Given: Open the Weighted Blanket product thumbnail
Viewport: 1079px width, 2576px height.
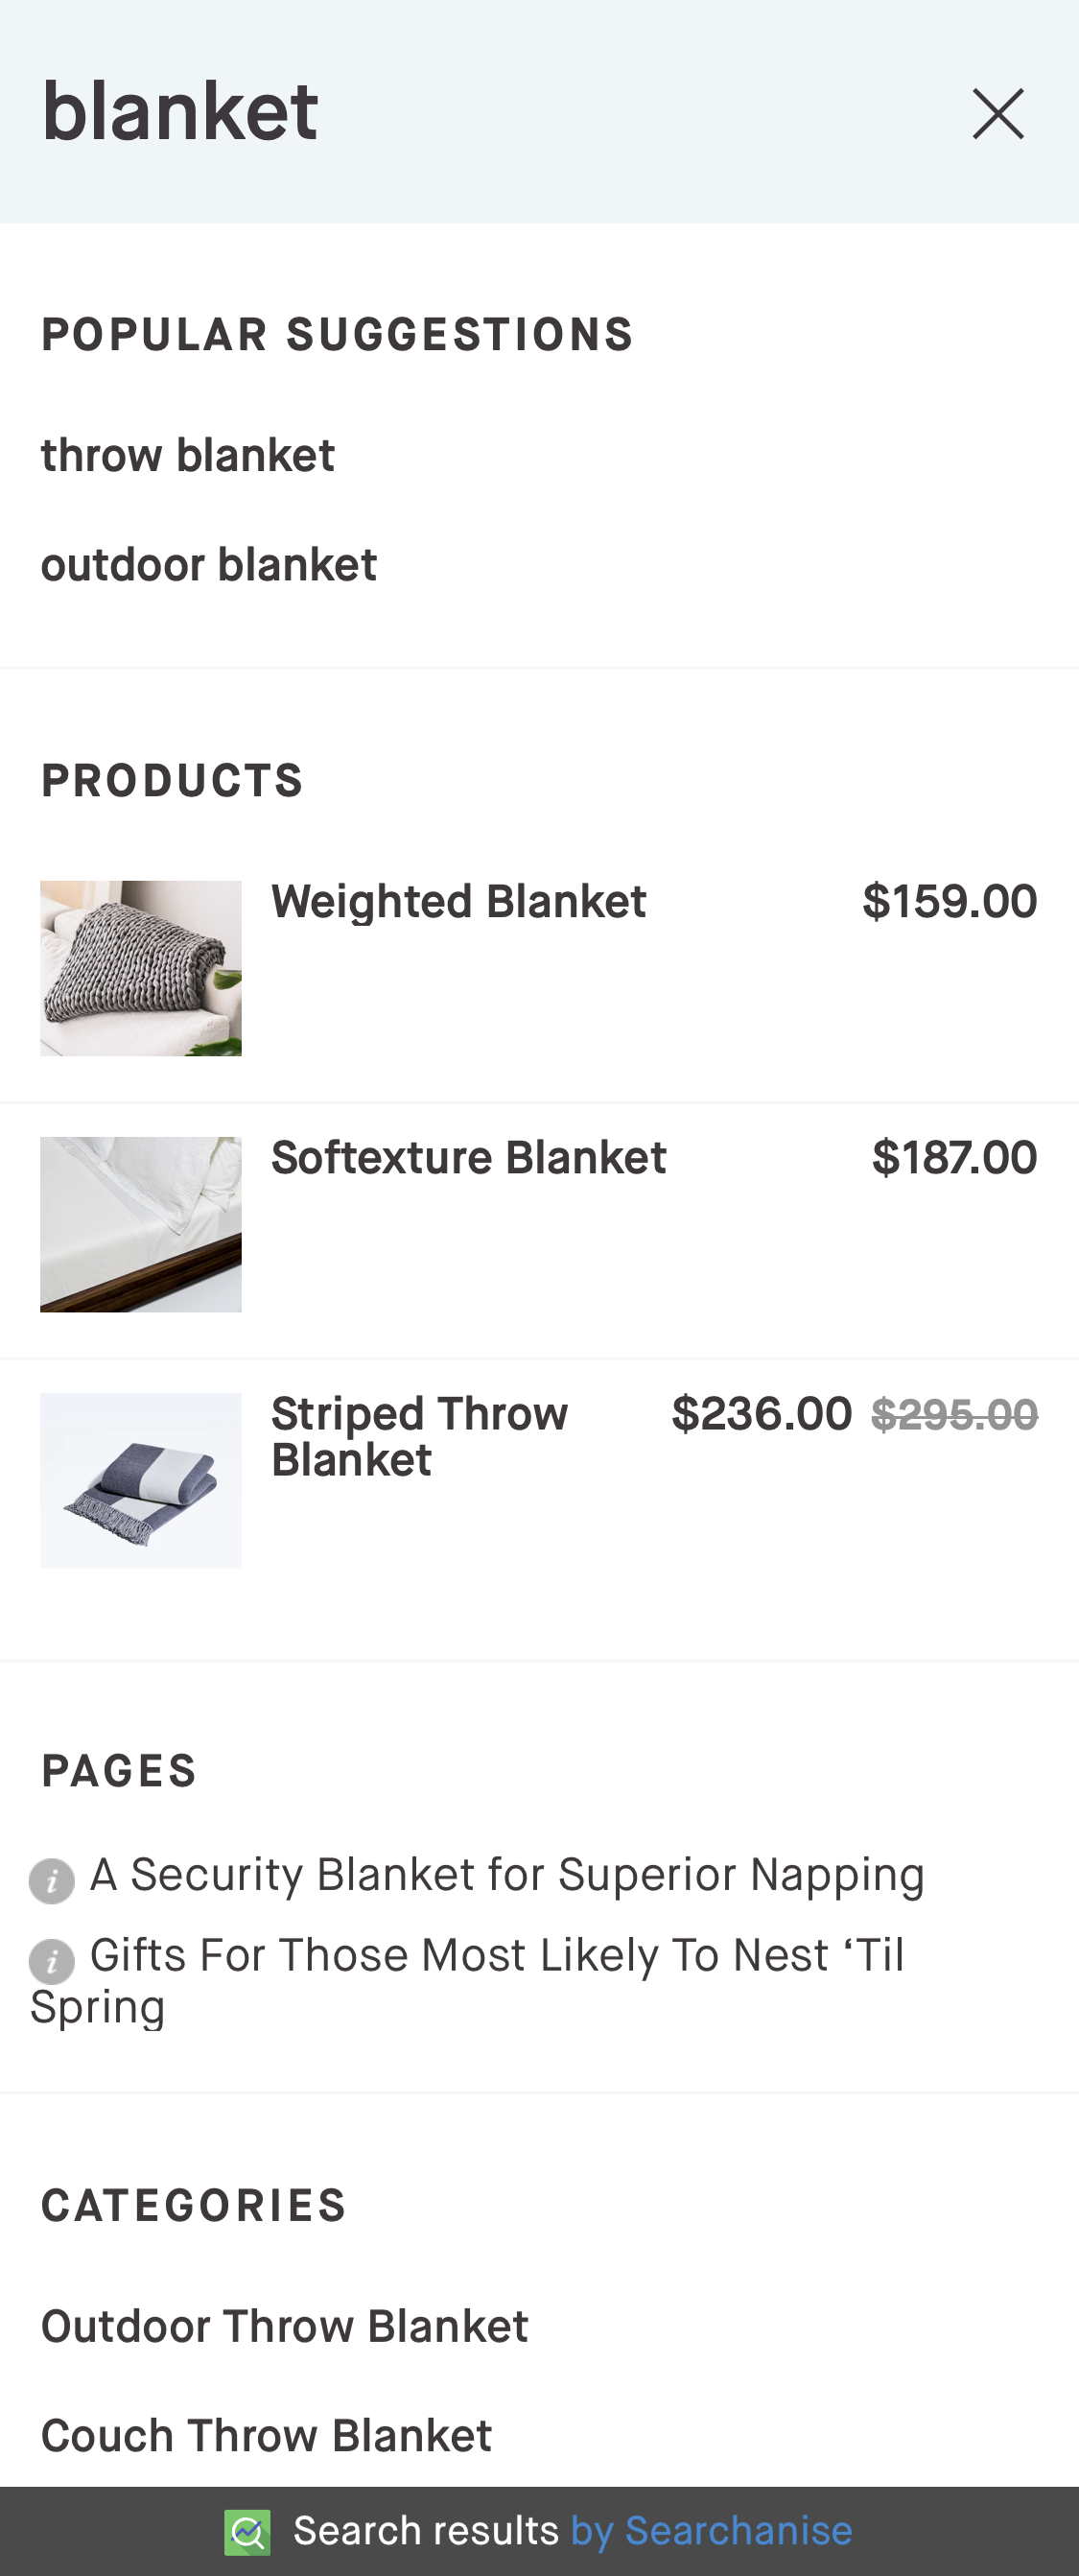Looking at the screenshot, I should (x=141, y=968).
